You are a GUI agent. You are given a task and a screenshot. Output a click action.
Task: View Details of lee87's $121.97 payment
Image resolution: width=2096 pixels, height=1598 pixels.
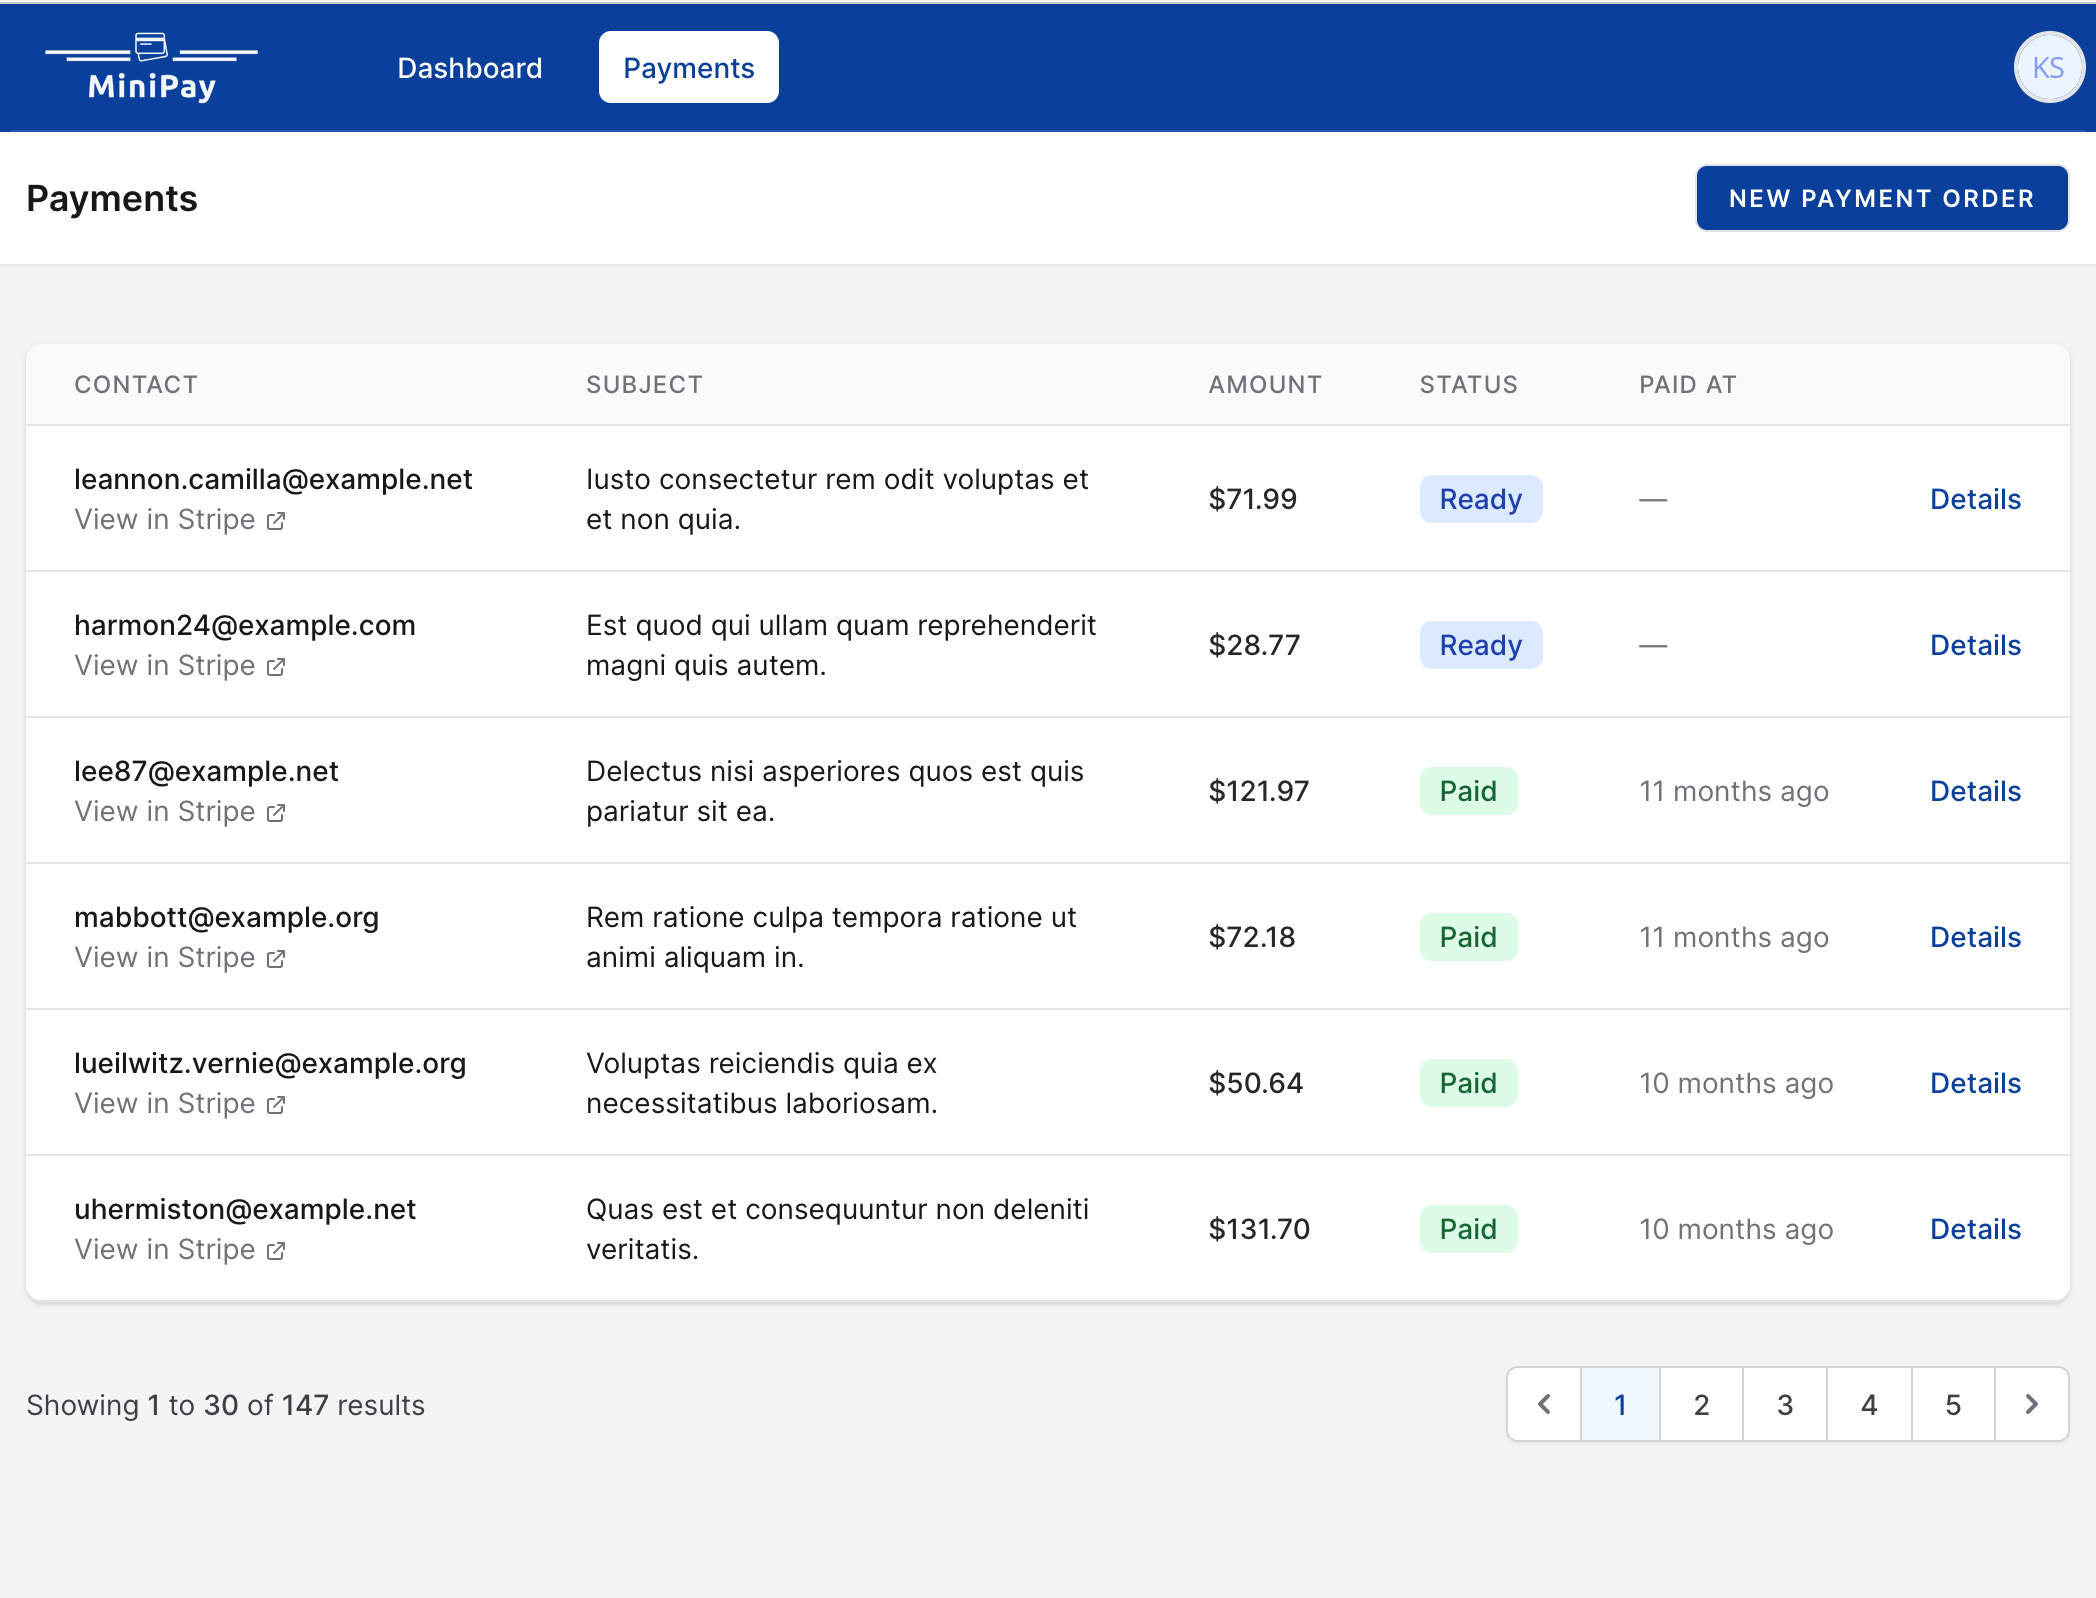1975,791
